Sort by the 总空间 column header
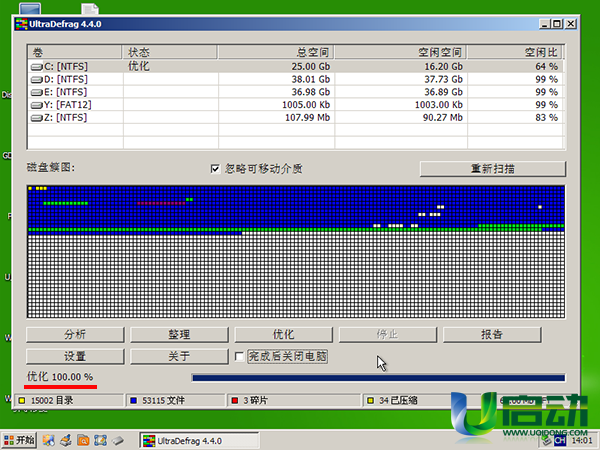600x450 pixels. (276, 52)
